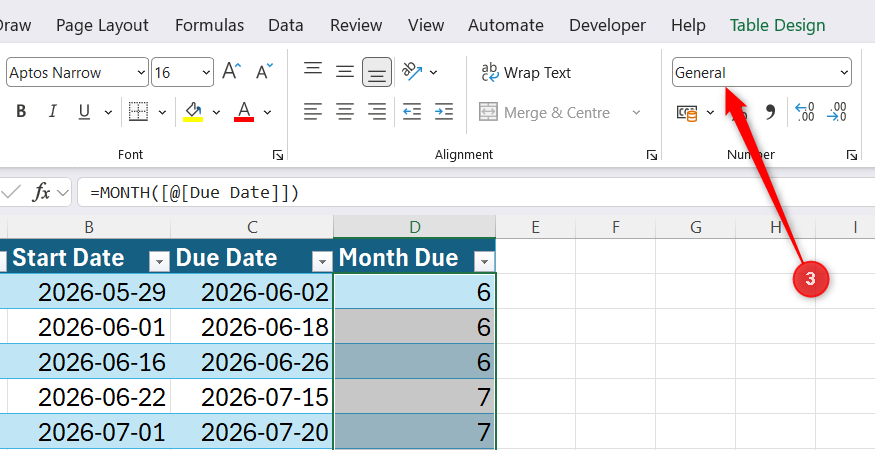Open accounting format dropdown arrow
The height and width of the screenshot is (450, 875).
pos(710,113)
